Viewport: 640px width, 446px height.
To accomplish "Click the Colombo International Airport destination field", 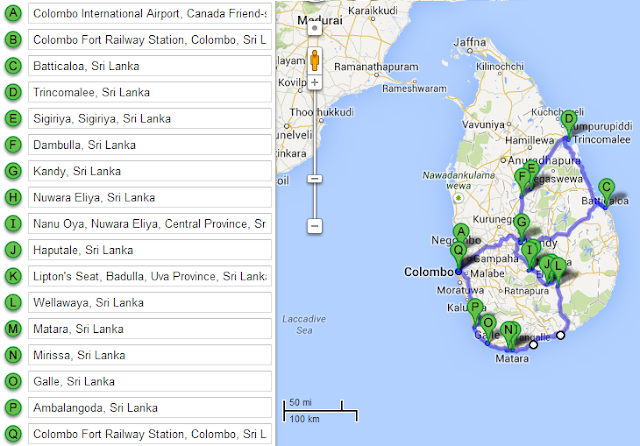I will (150, 13).
